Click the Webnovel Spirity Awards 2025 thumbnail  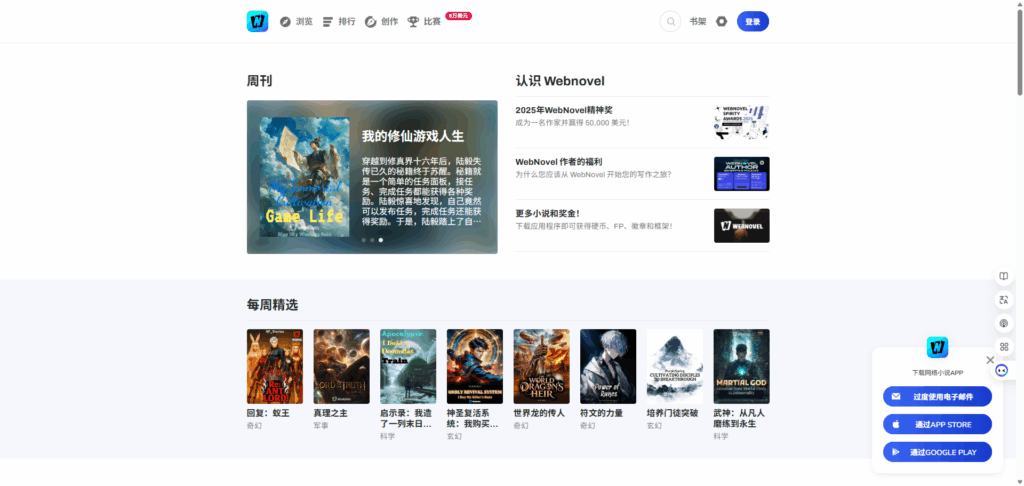click(x=741, y=122)
